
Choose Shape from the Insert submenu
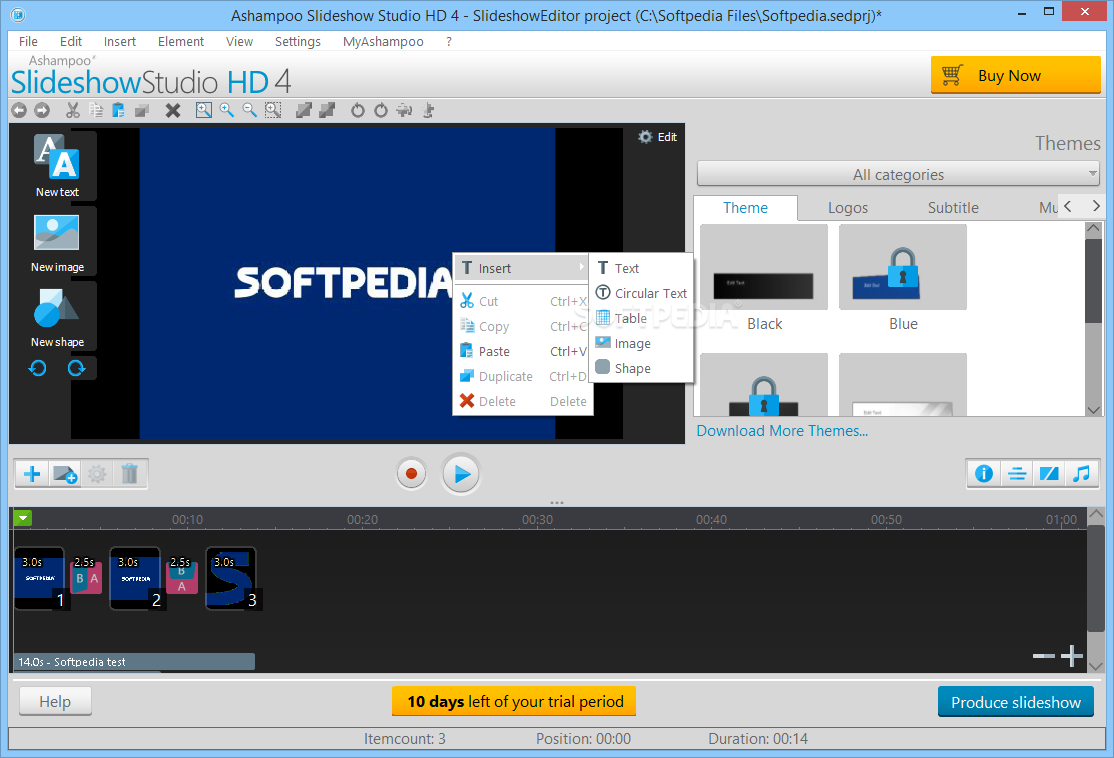click(x=641, y=368)
